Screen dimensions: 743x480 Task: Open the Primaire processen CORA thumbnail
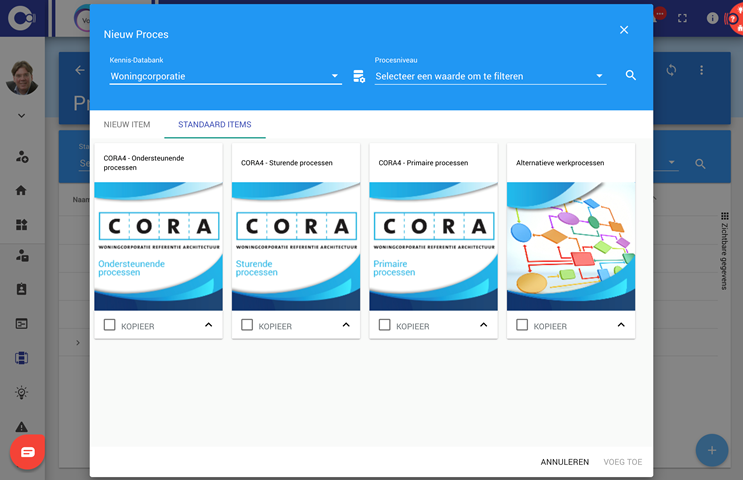pos(433,246)
